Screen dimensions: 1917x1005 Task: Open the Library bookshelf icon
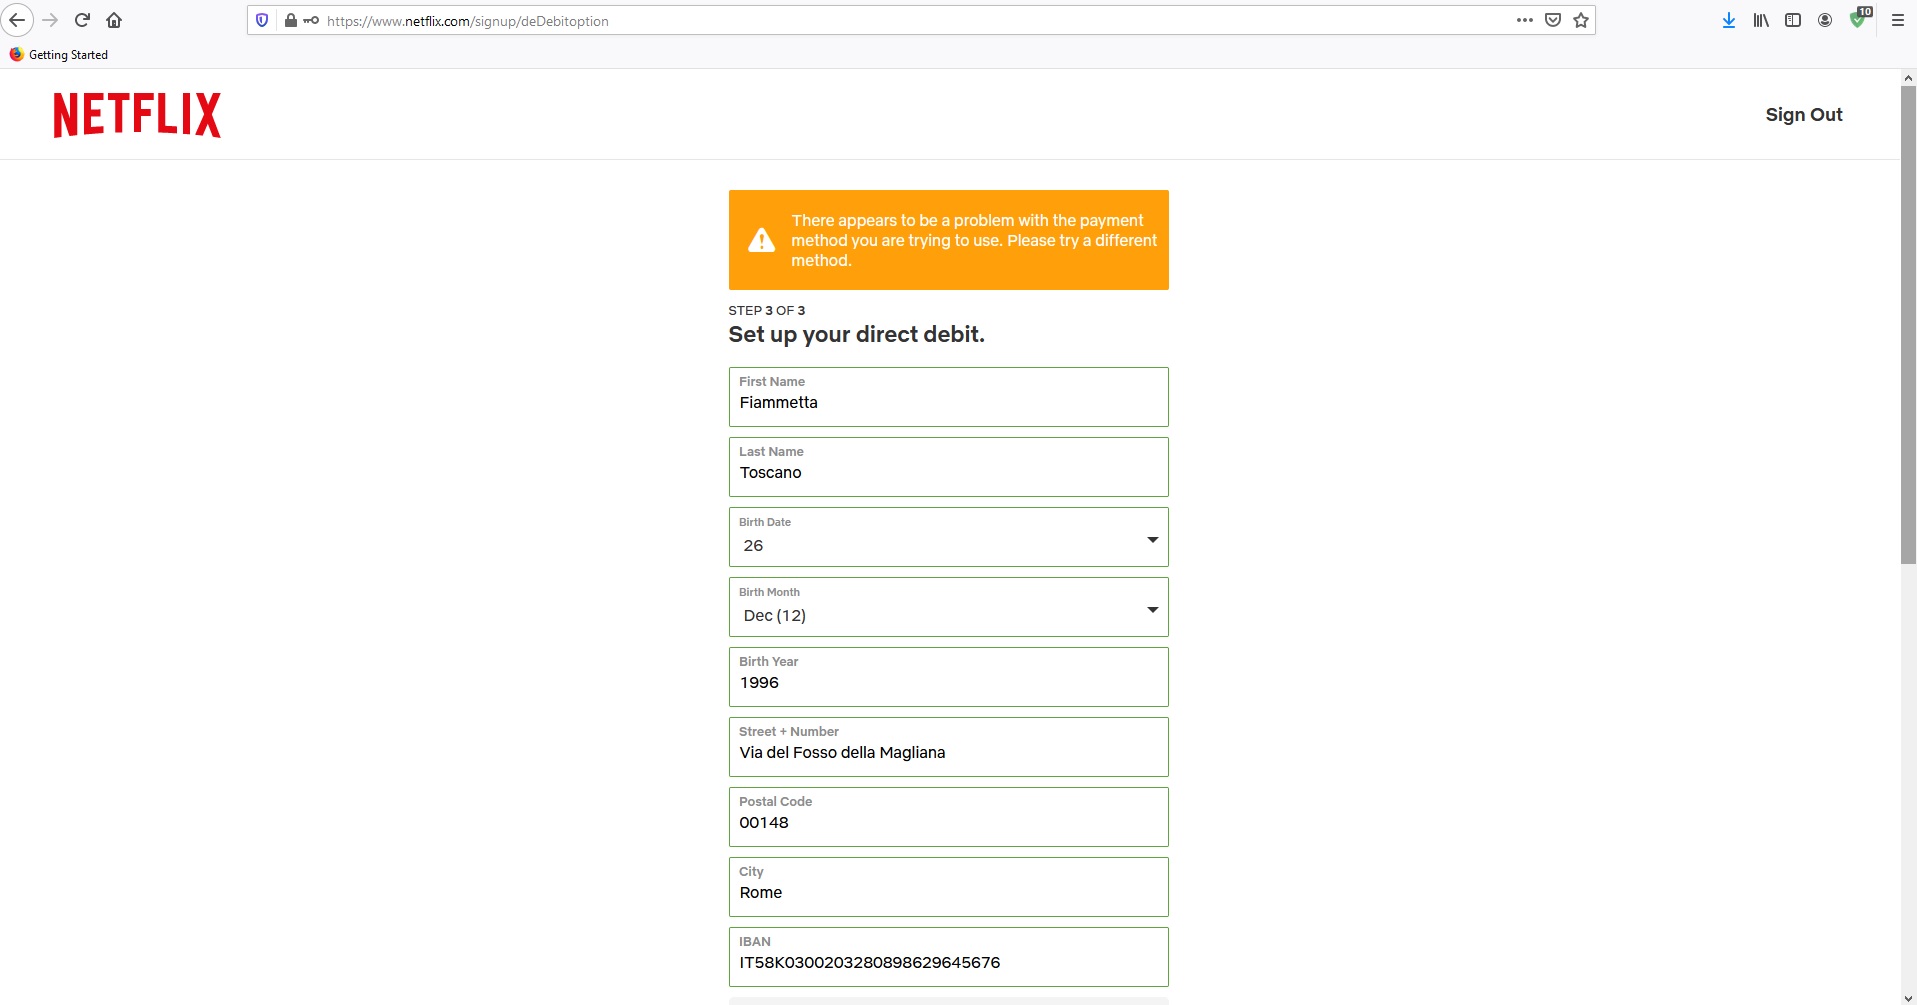point(1761,20)
